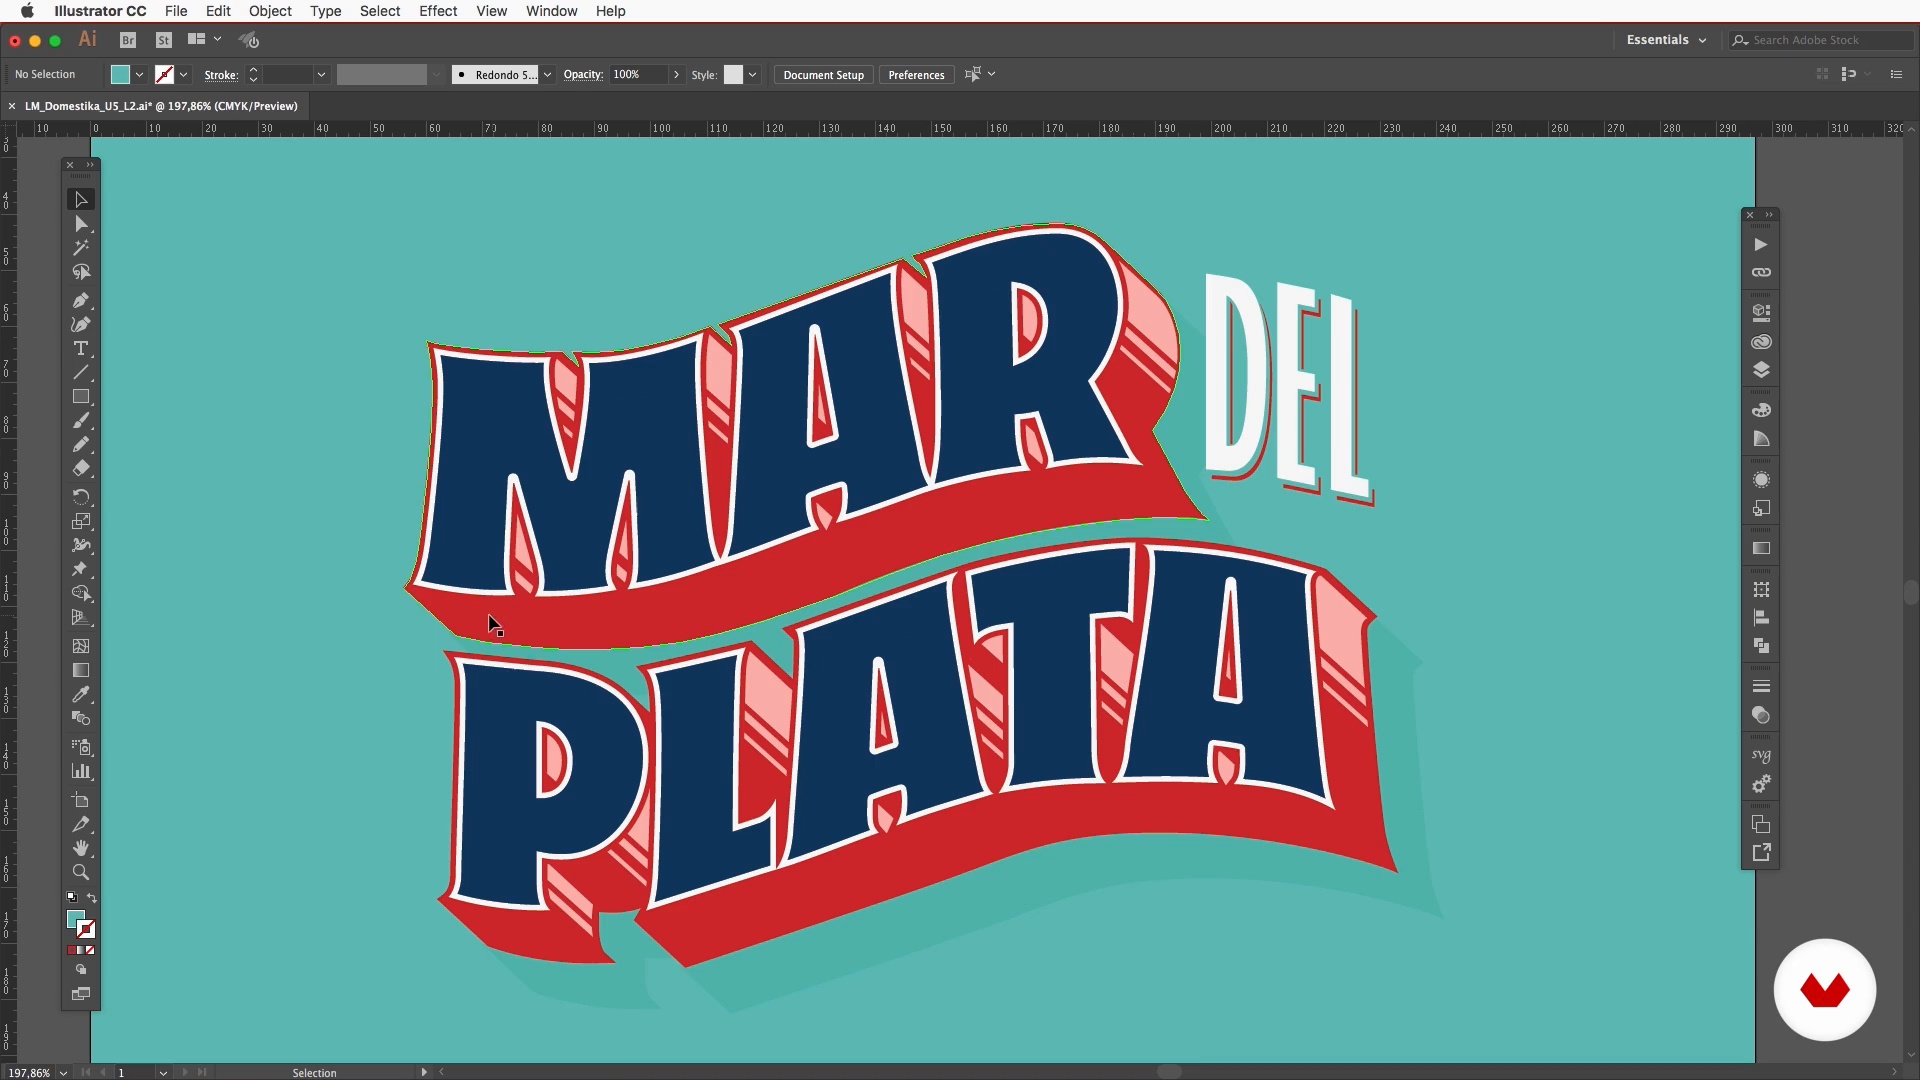Expand the stroke color dropdown arrow
This screenshot has width=1920, height=1080.
click(184, 75)
